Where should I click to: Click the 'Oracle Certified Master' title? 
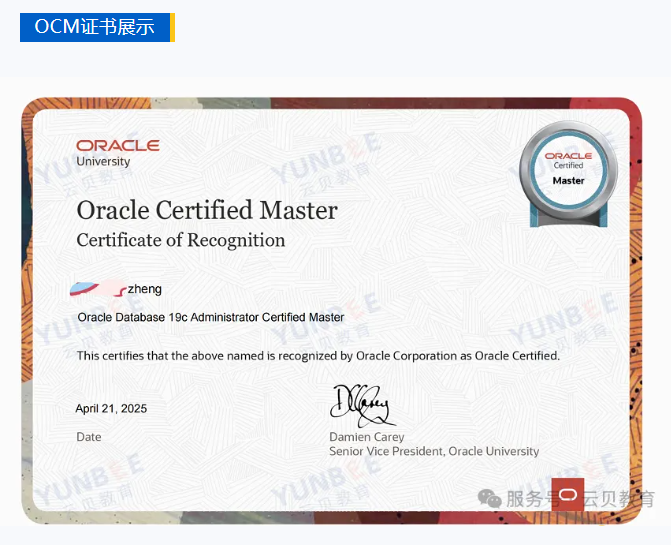coord(207,211)
